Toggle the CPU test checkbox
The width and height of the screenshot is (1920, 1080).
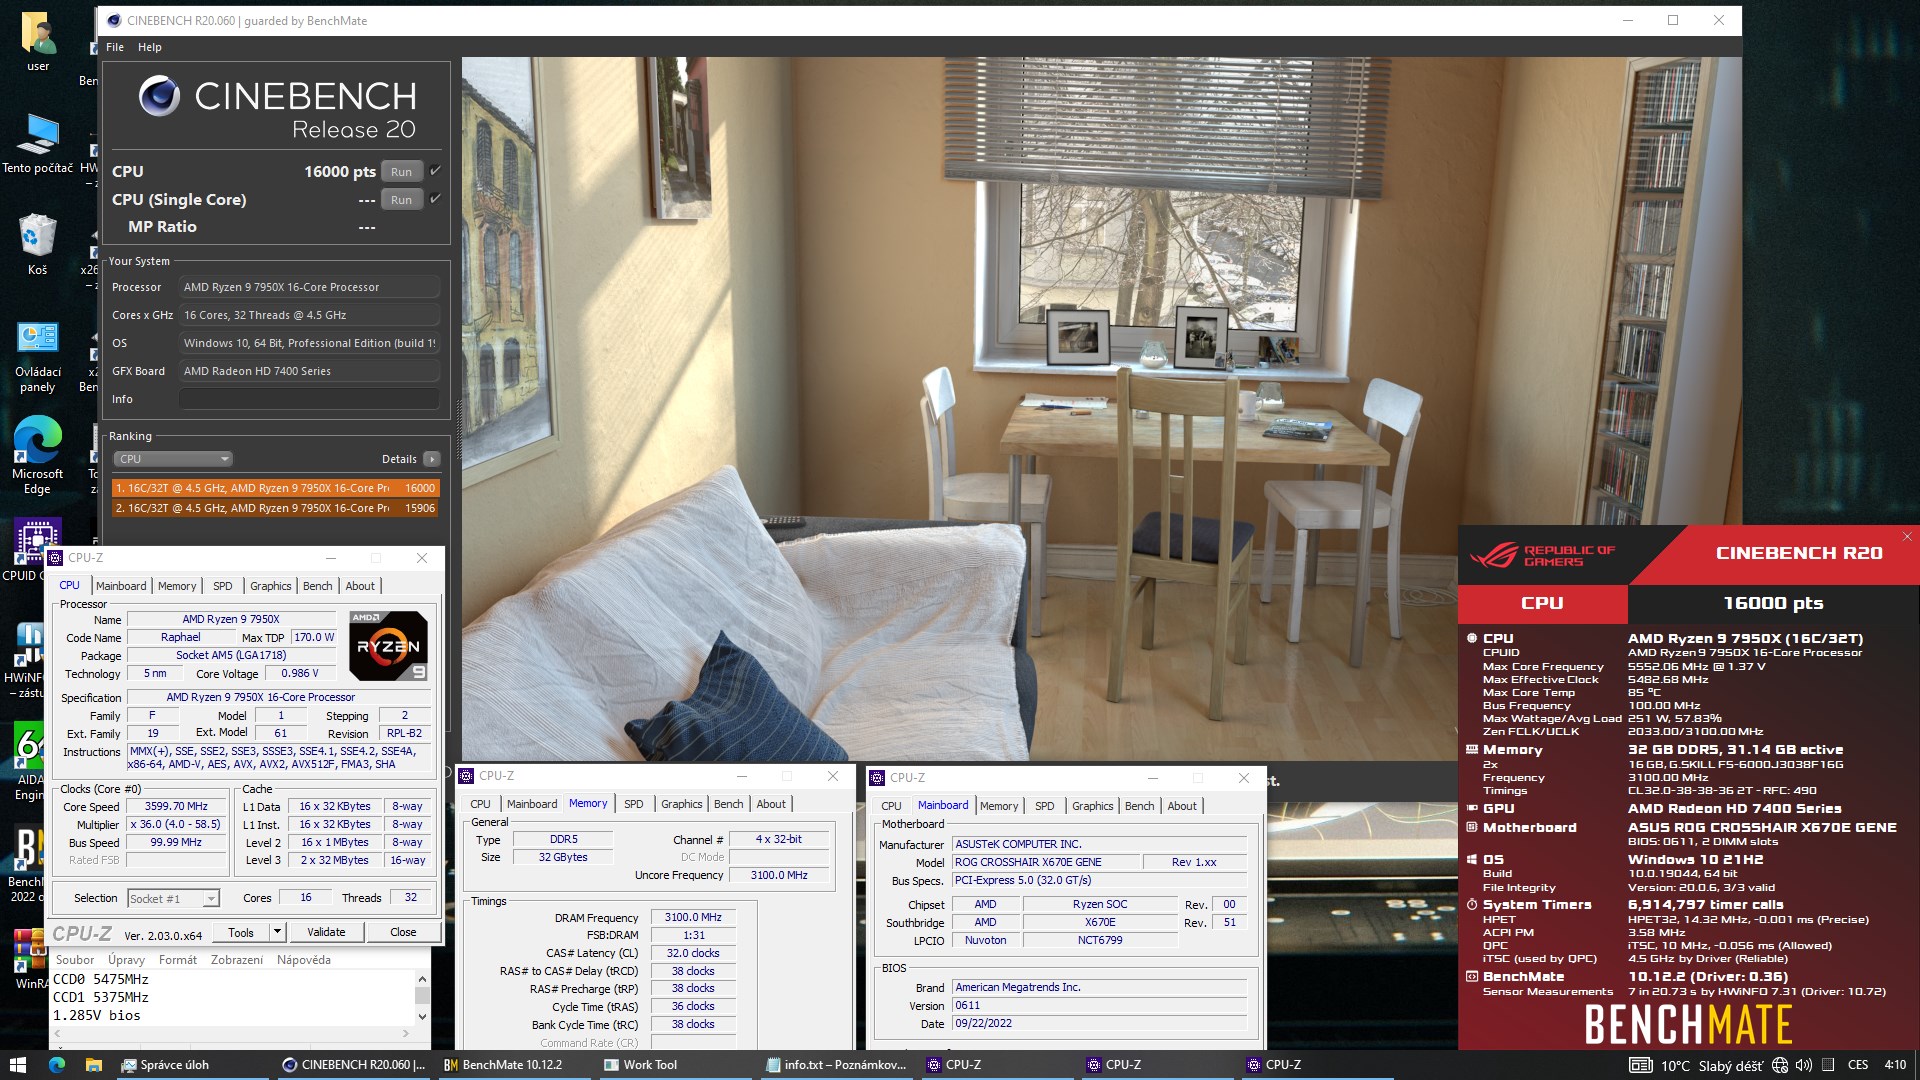point(435,171)
